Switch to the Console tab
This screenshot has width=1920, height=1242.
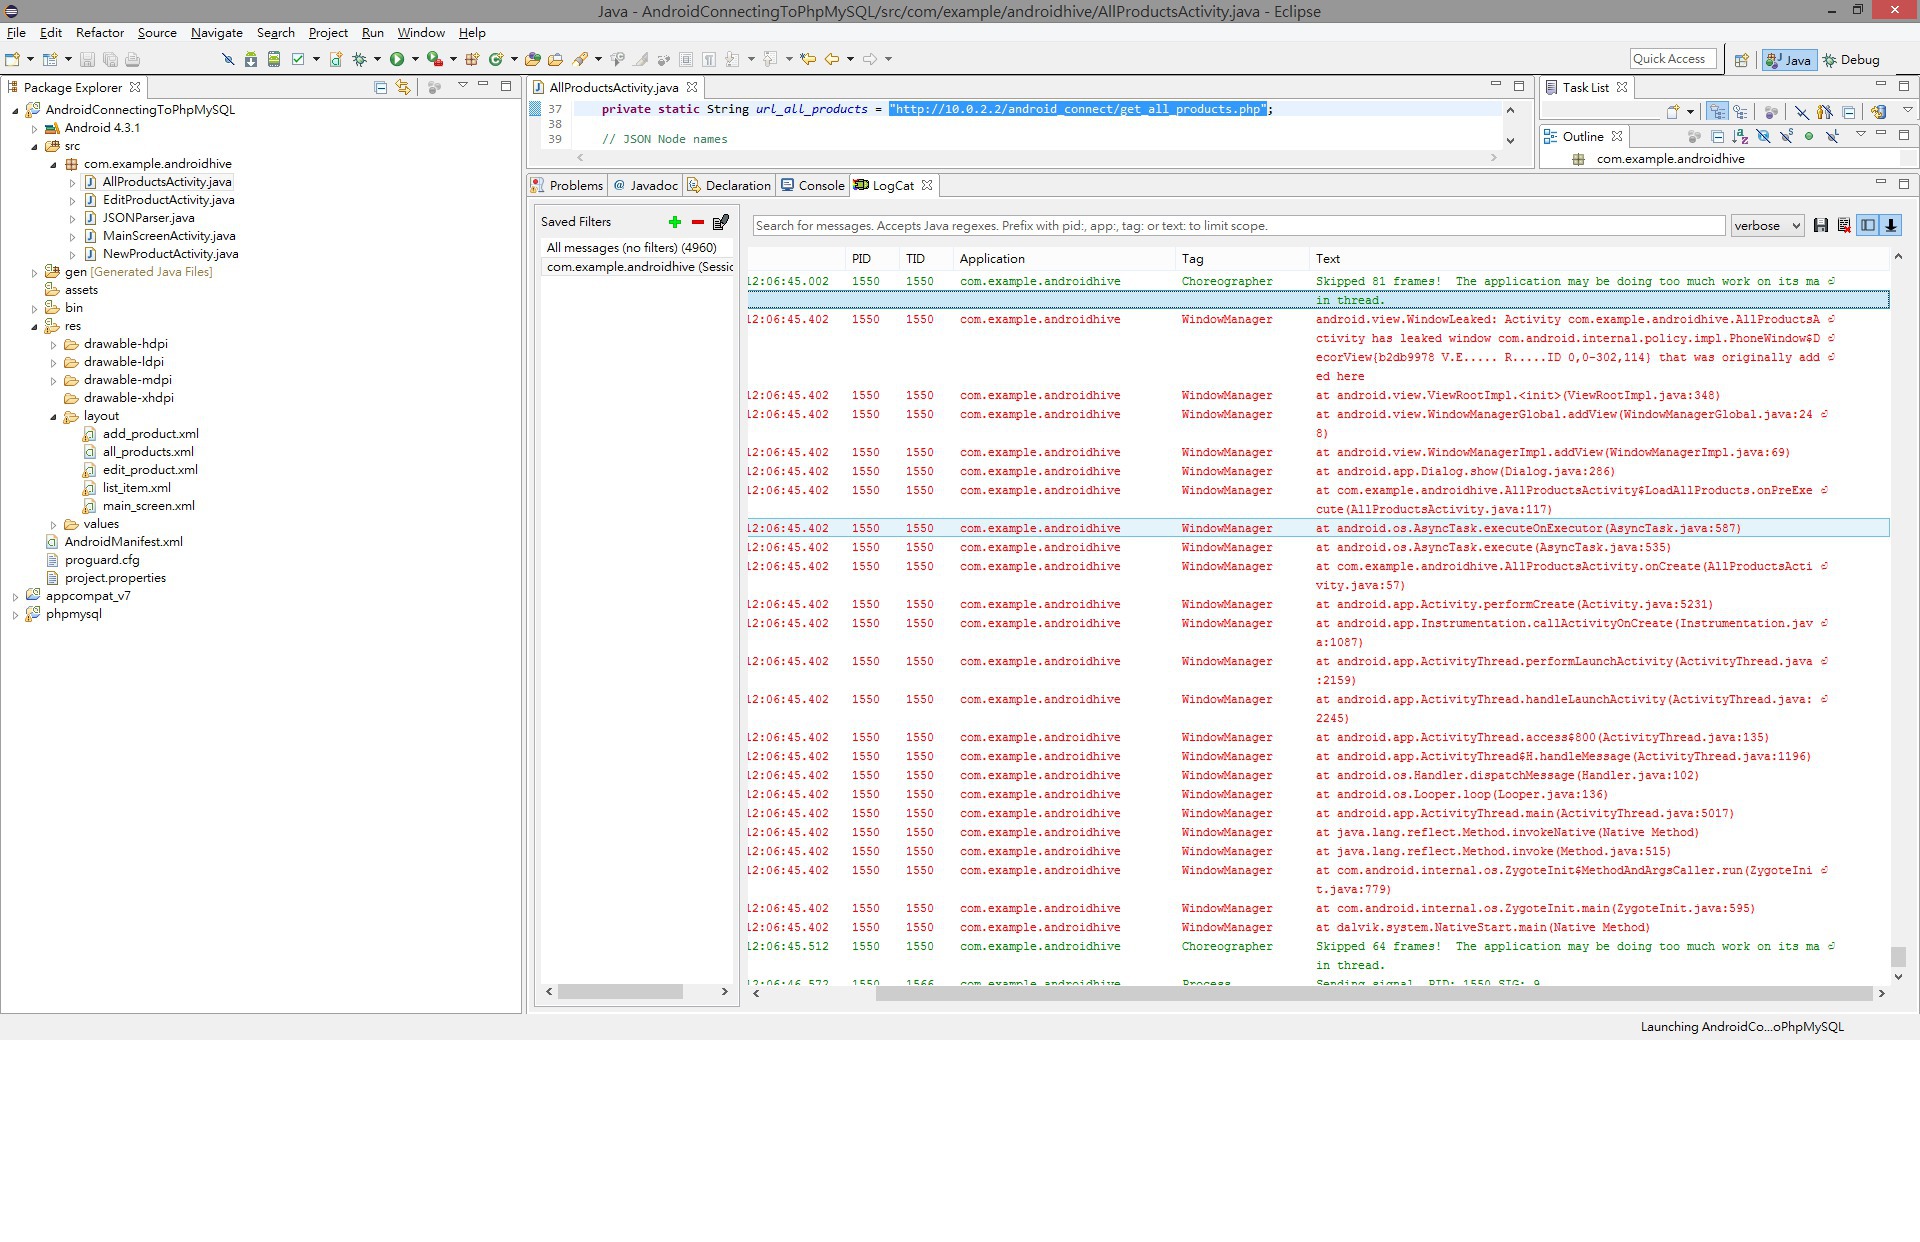click(813, 185)
